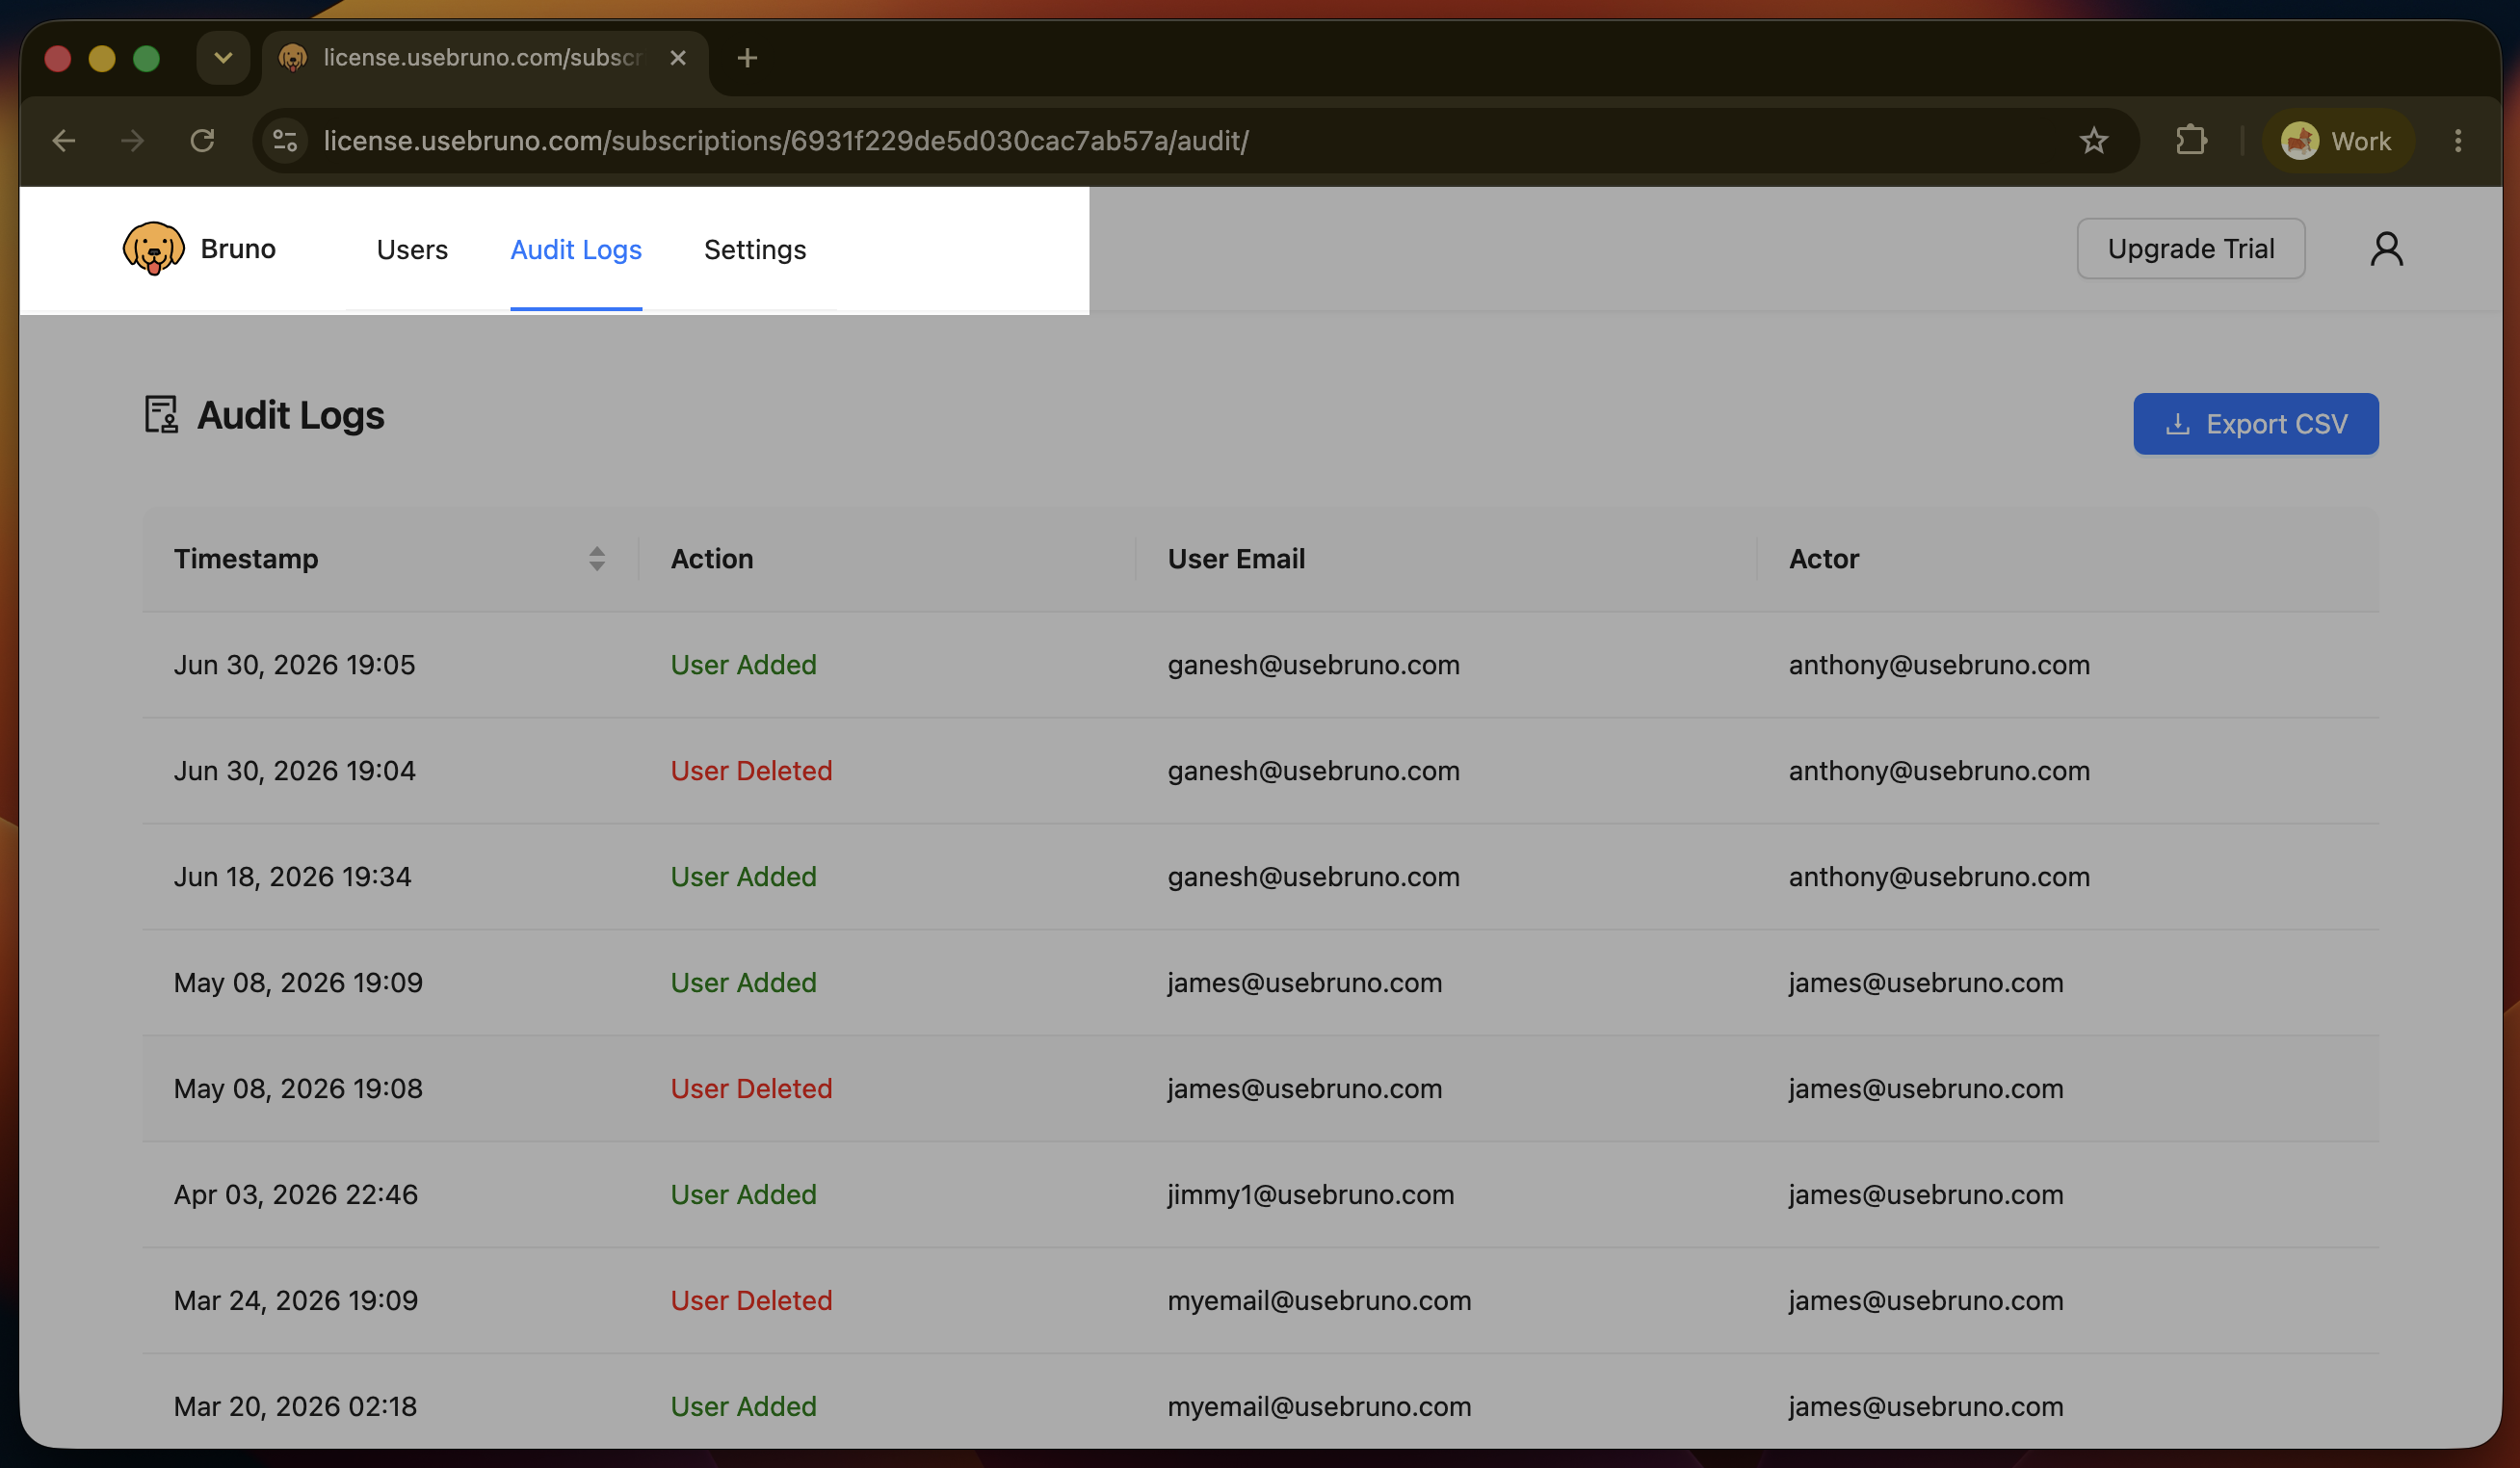Open Chrome's three-dot menu

[x=2457, y=141]
